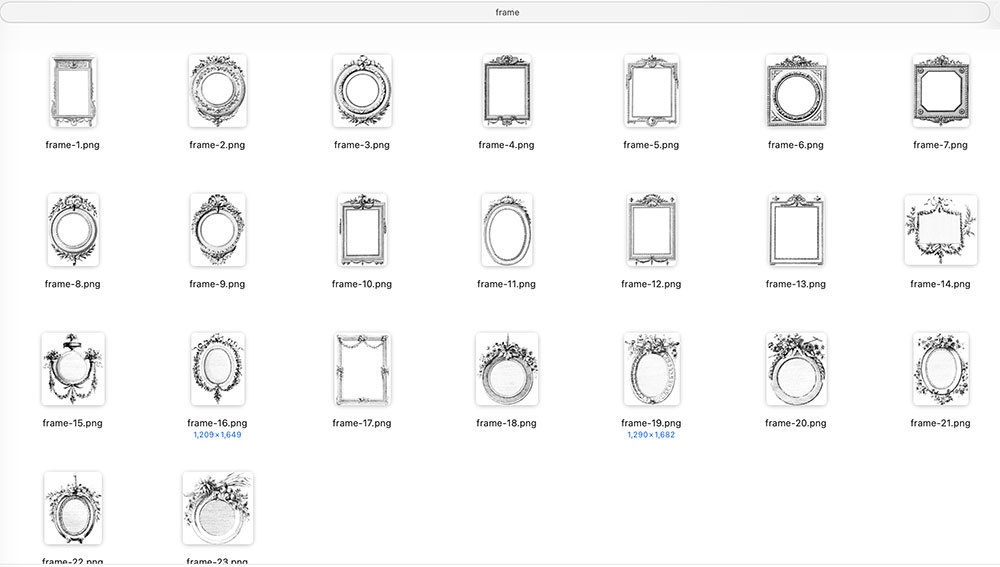1000x567 pixels.
Task: Click the 'frame' folder title bar
Action: coord(495,12)
